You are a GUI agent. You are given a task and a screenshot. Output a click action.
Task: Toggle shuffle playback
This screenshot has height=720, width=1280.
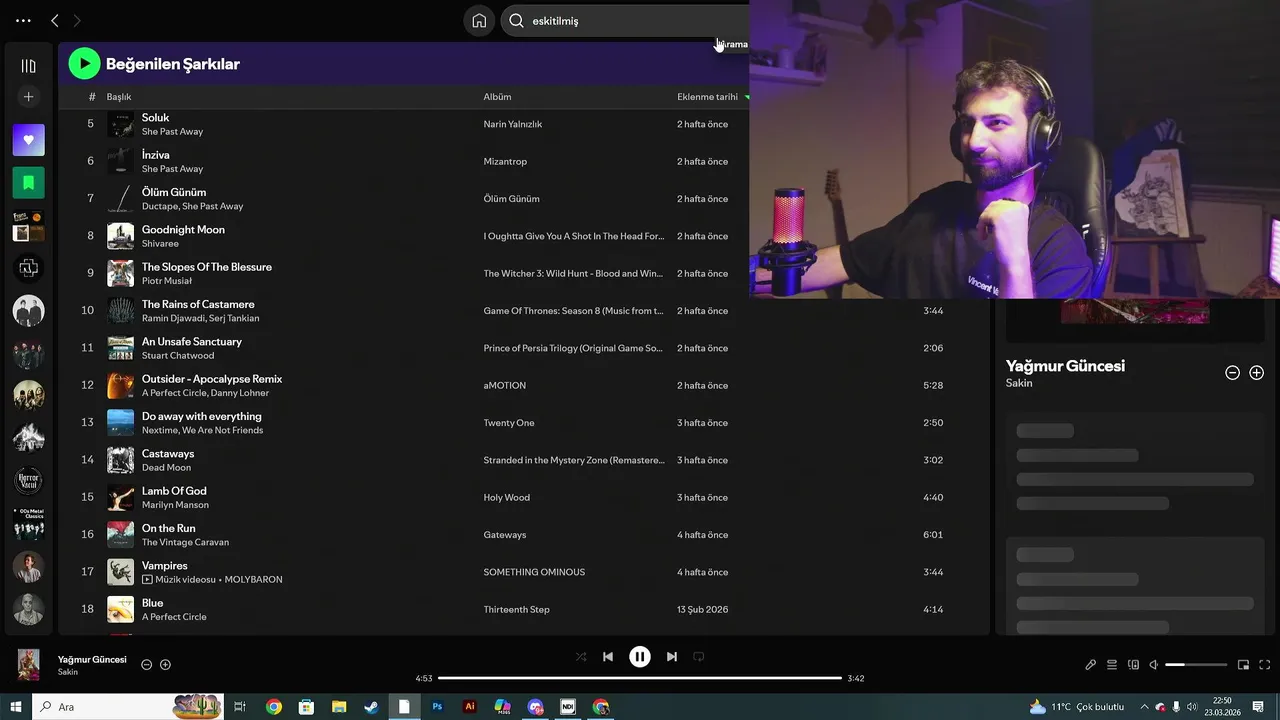(x=581, y=657)
